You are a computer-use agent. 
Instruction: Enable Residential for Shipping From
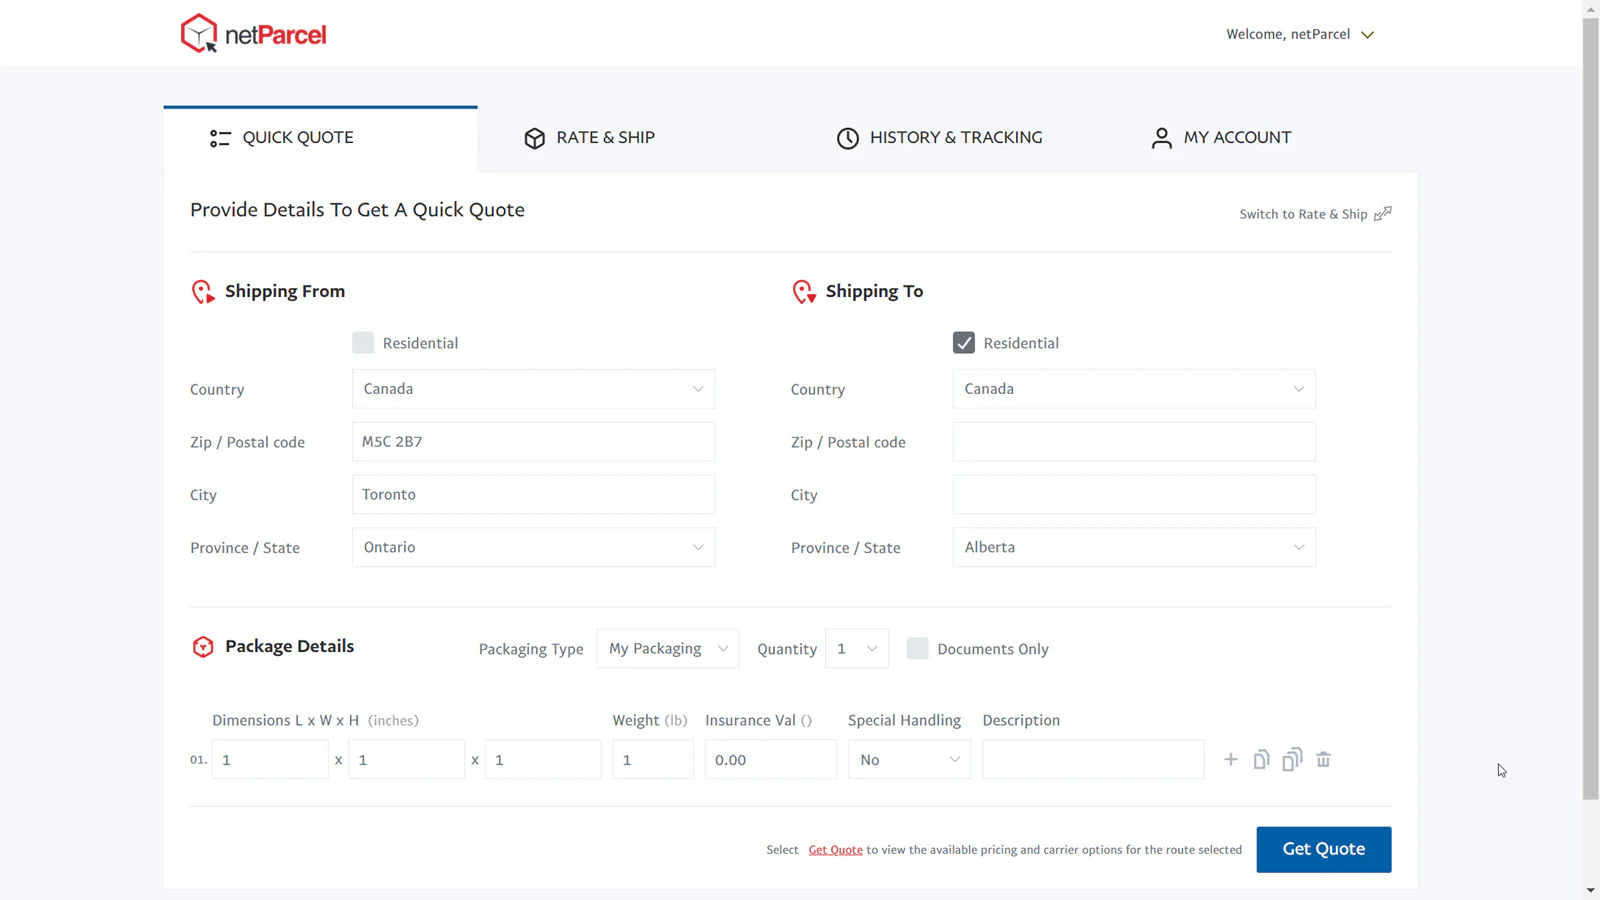(362, 342)
